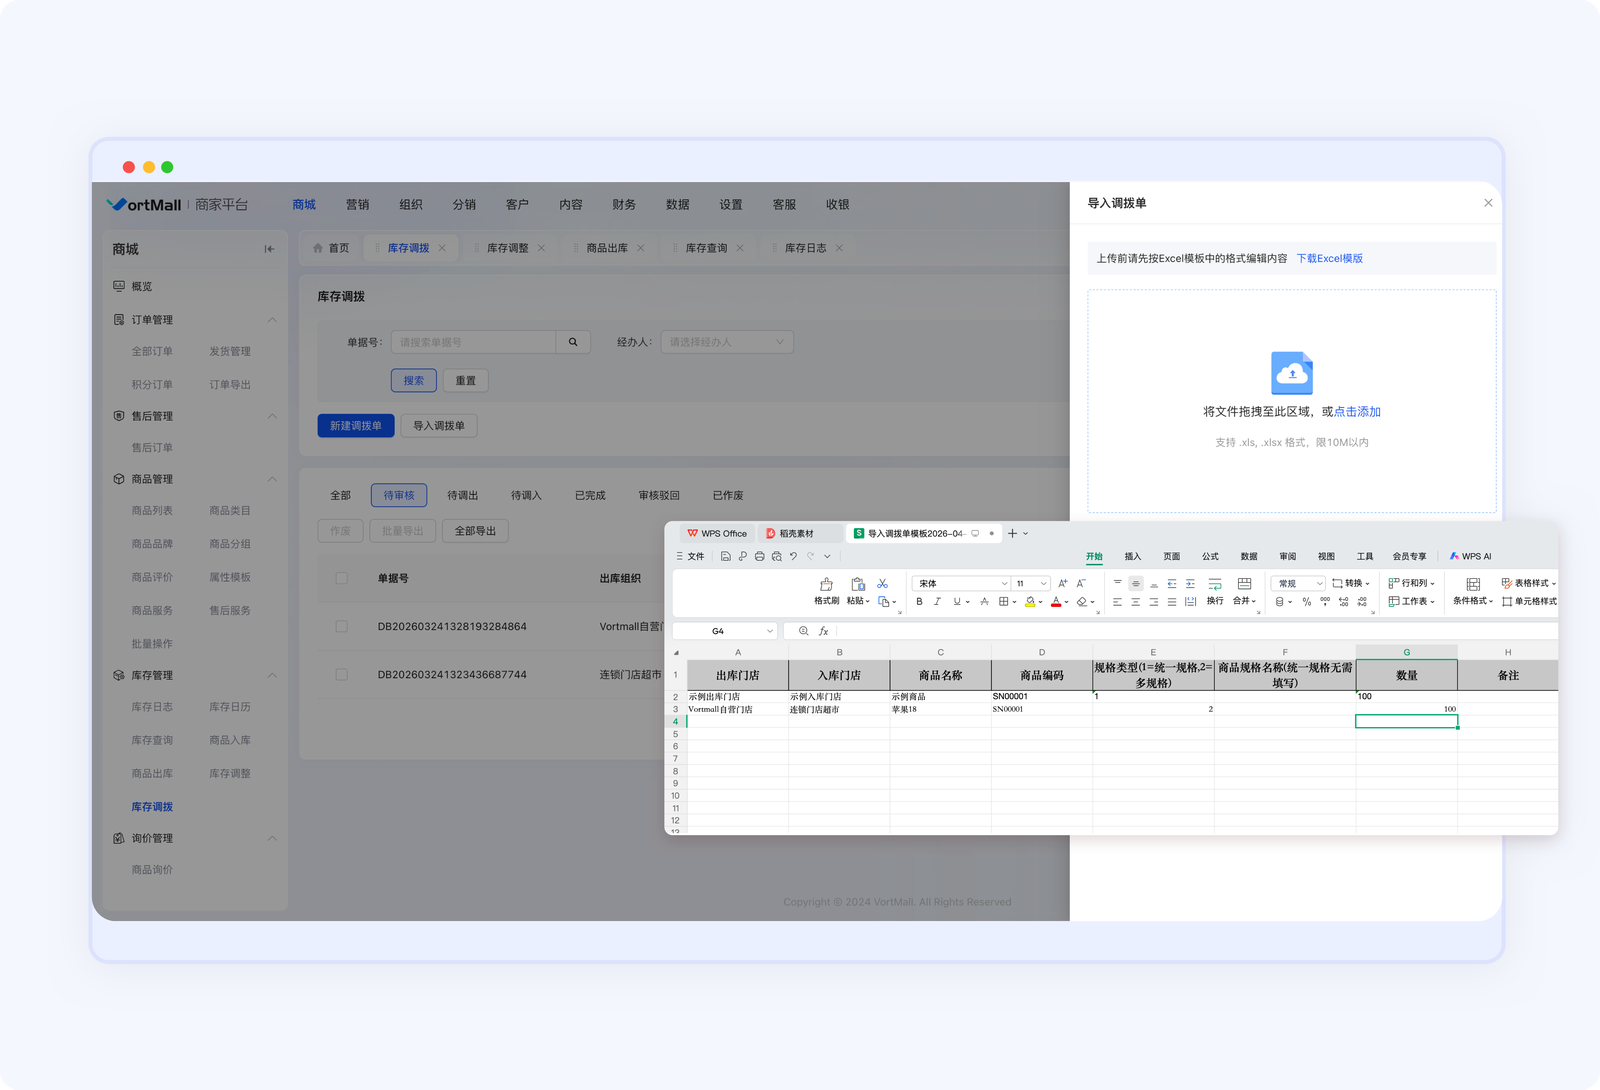Viewport: 1600px width, 1090px height.
Task: Click the undo arrow in WPS toolbar
Action: pyautogui.click(x=793, y=557)
